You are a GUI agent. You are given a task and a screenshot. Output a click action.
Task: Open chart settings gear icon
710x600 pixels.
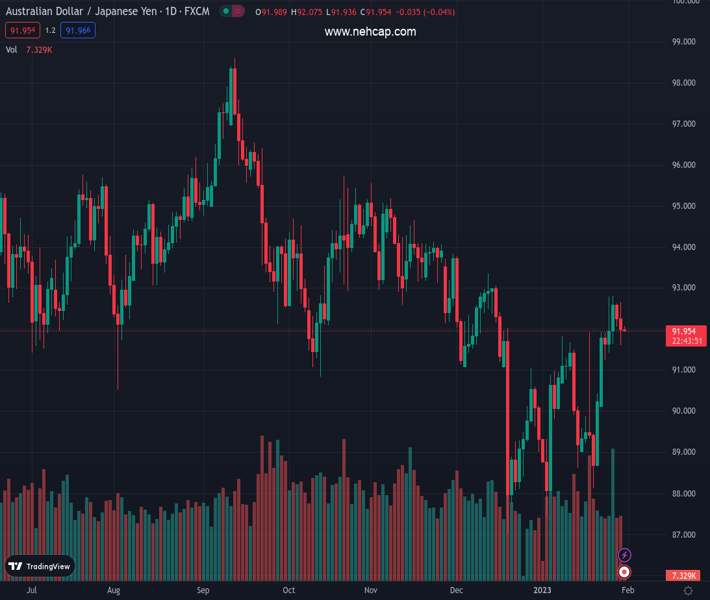pos(688,591)
